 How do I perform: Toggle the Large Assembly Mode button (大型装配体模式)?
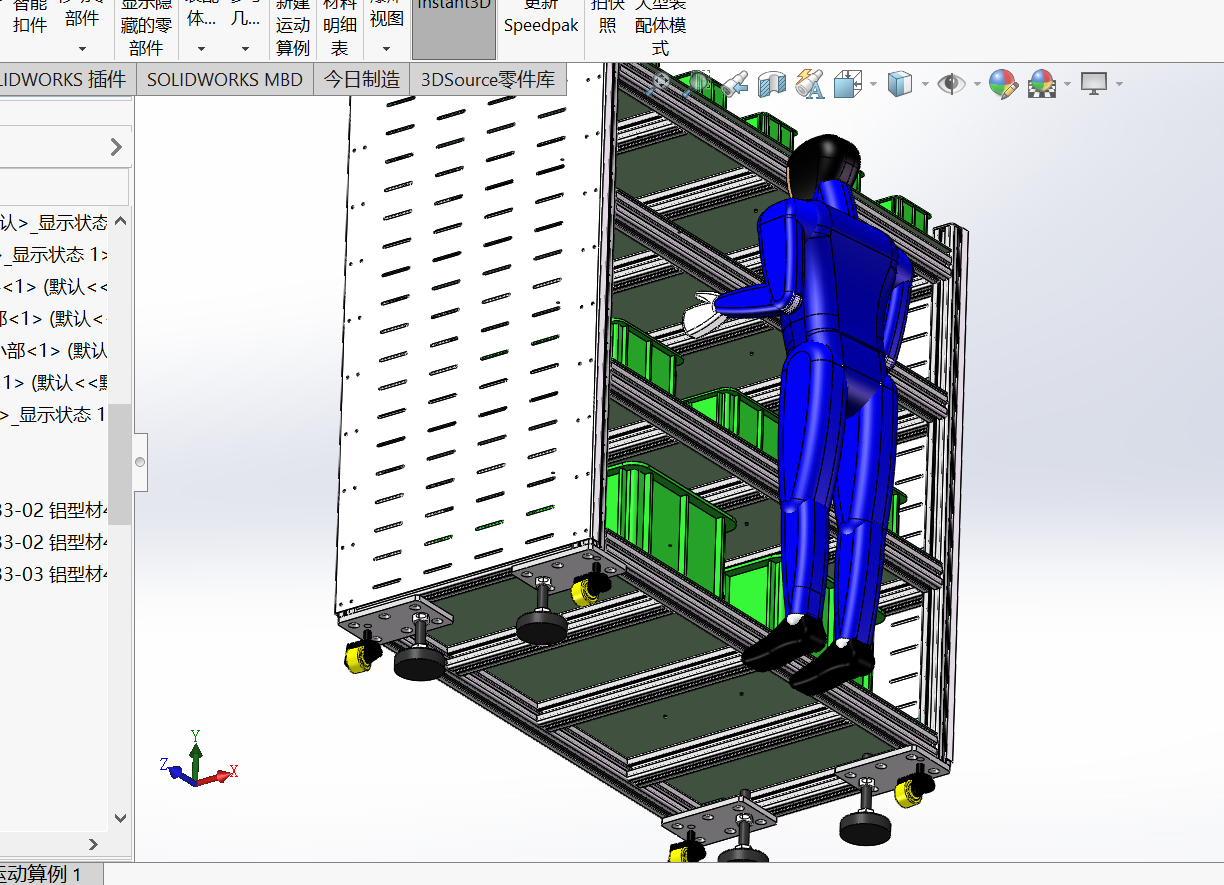[x=660, y=28]
